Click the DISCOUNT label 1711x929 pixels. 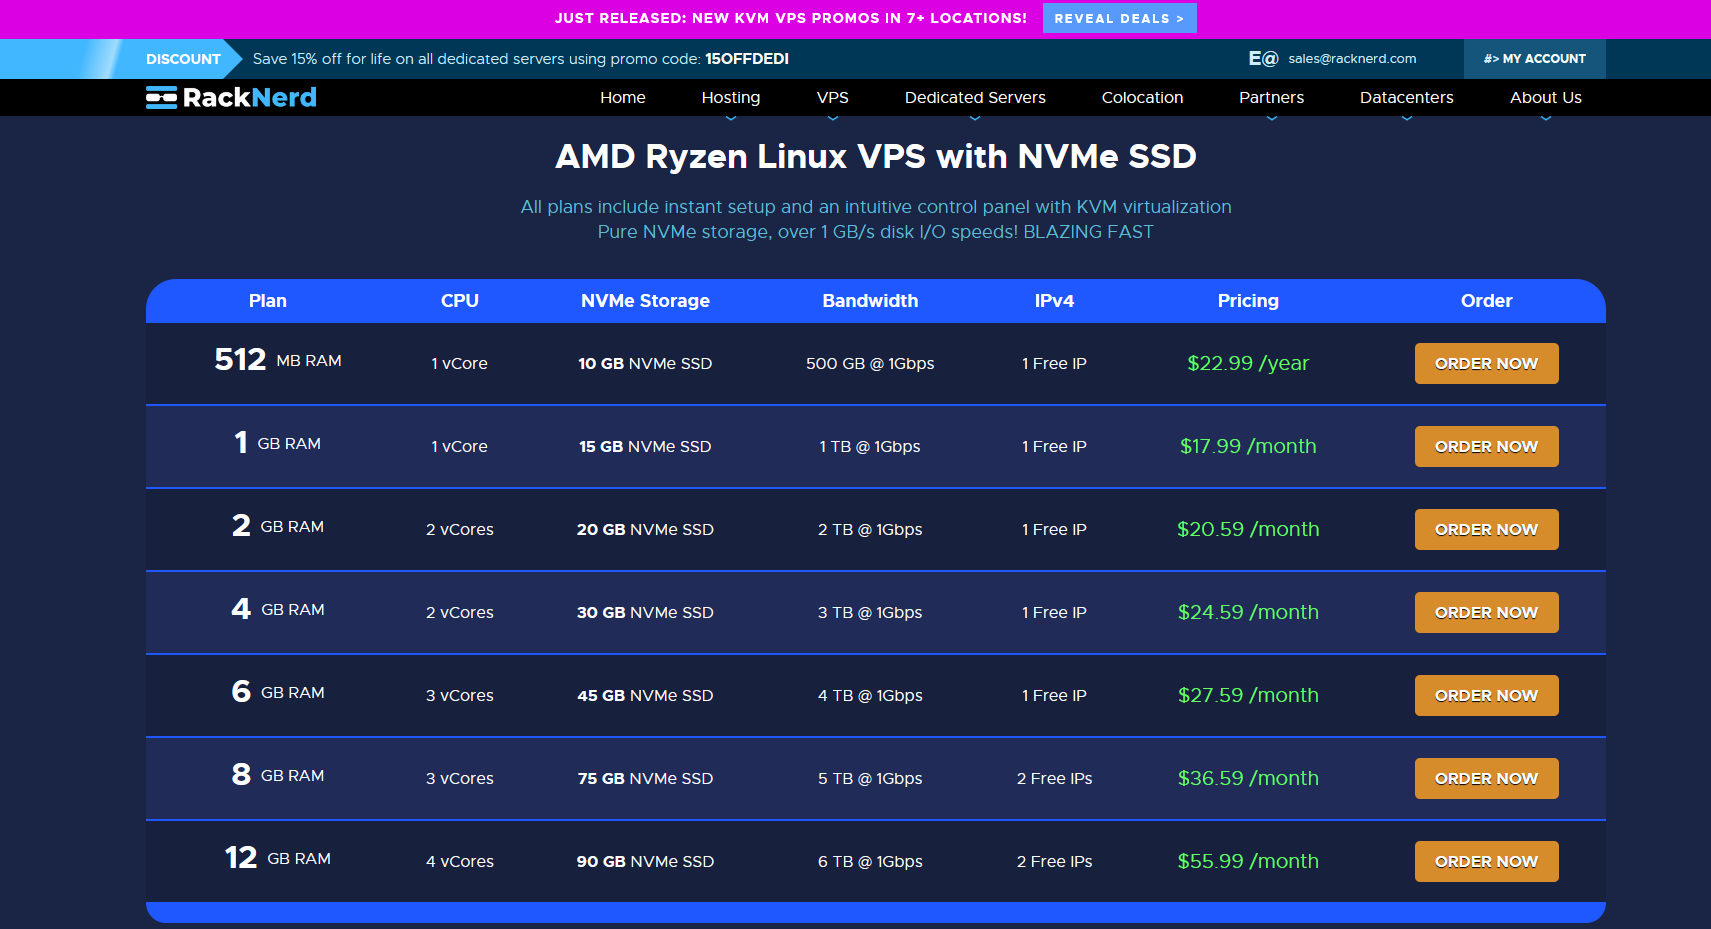(x=183, y=59)
